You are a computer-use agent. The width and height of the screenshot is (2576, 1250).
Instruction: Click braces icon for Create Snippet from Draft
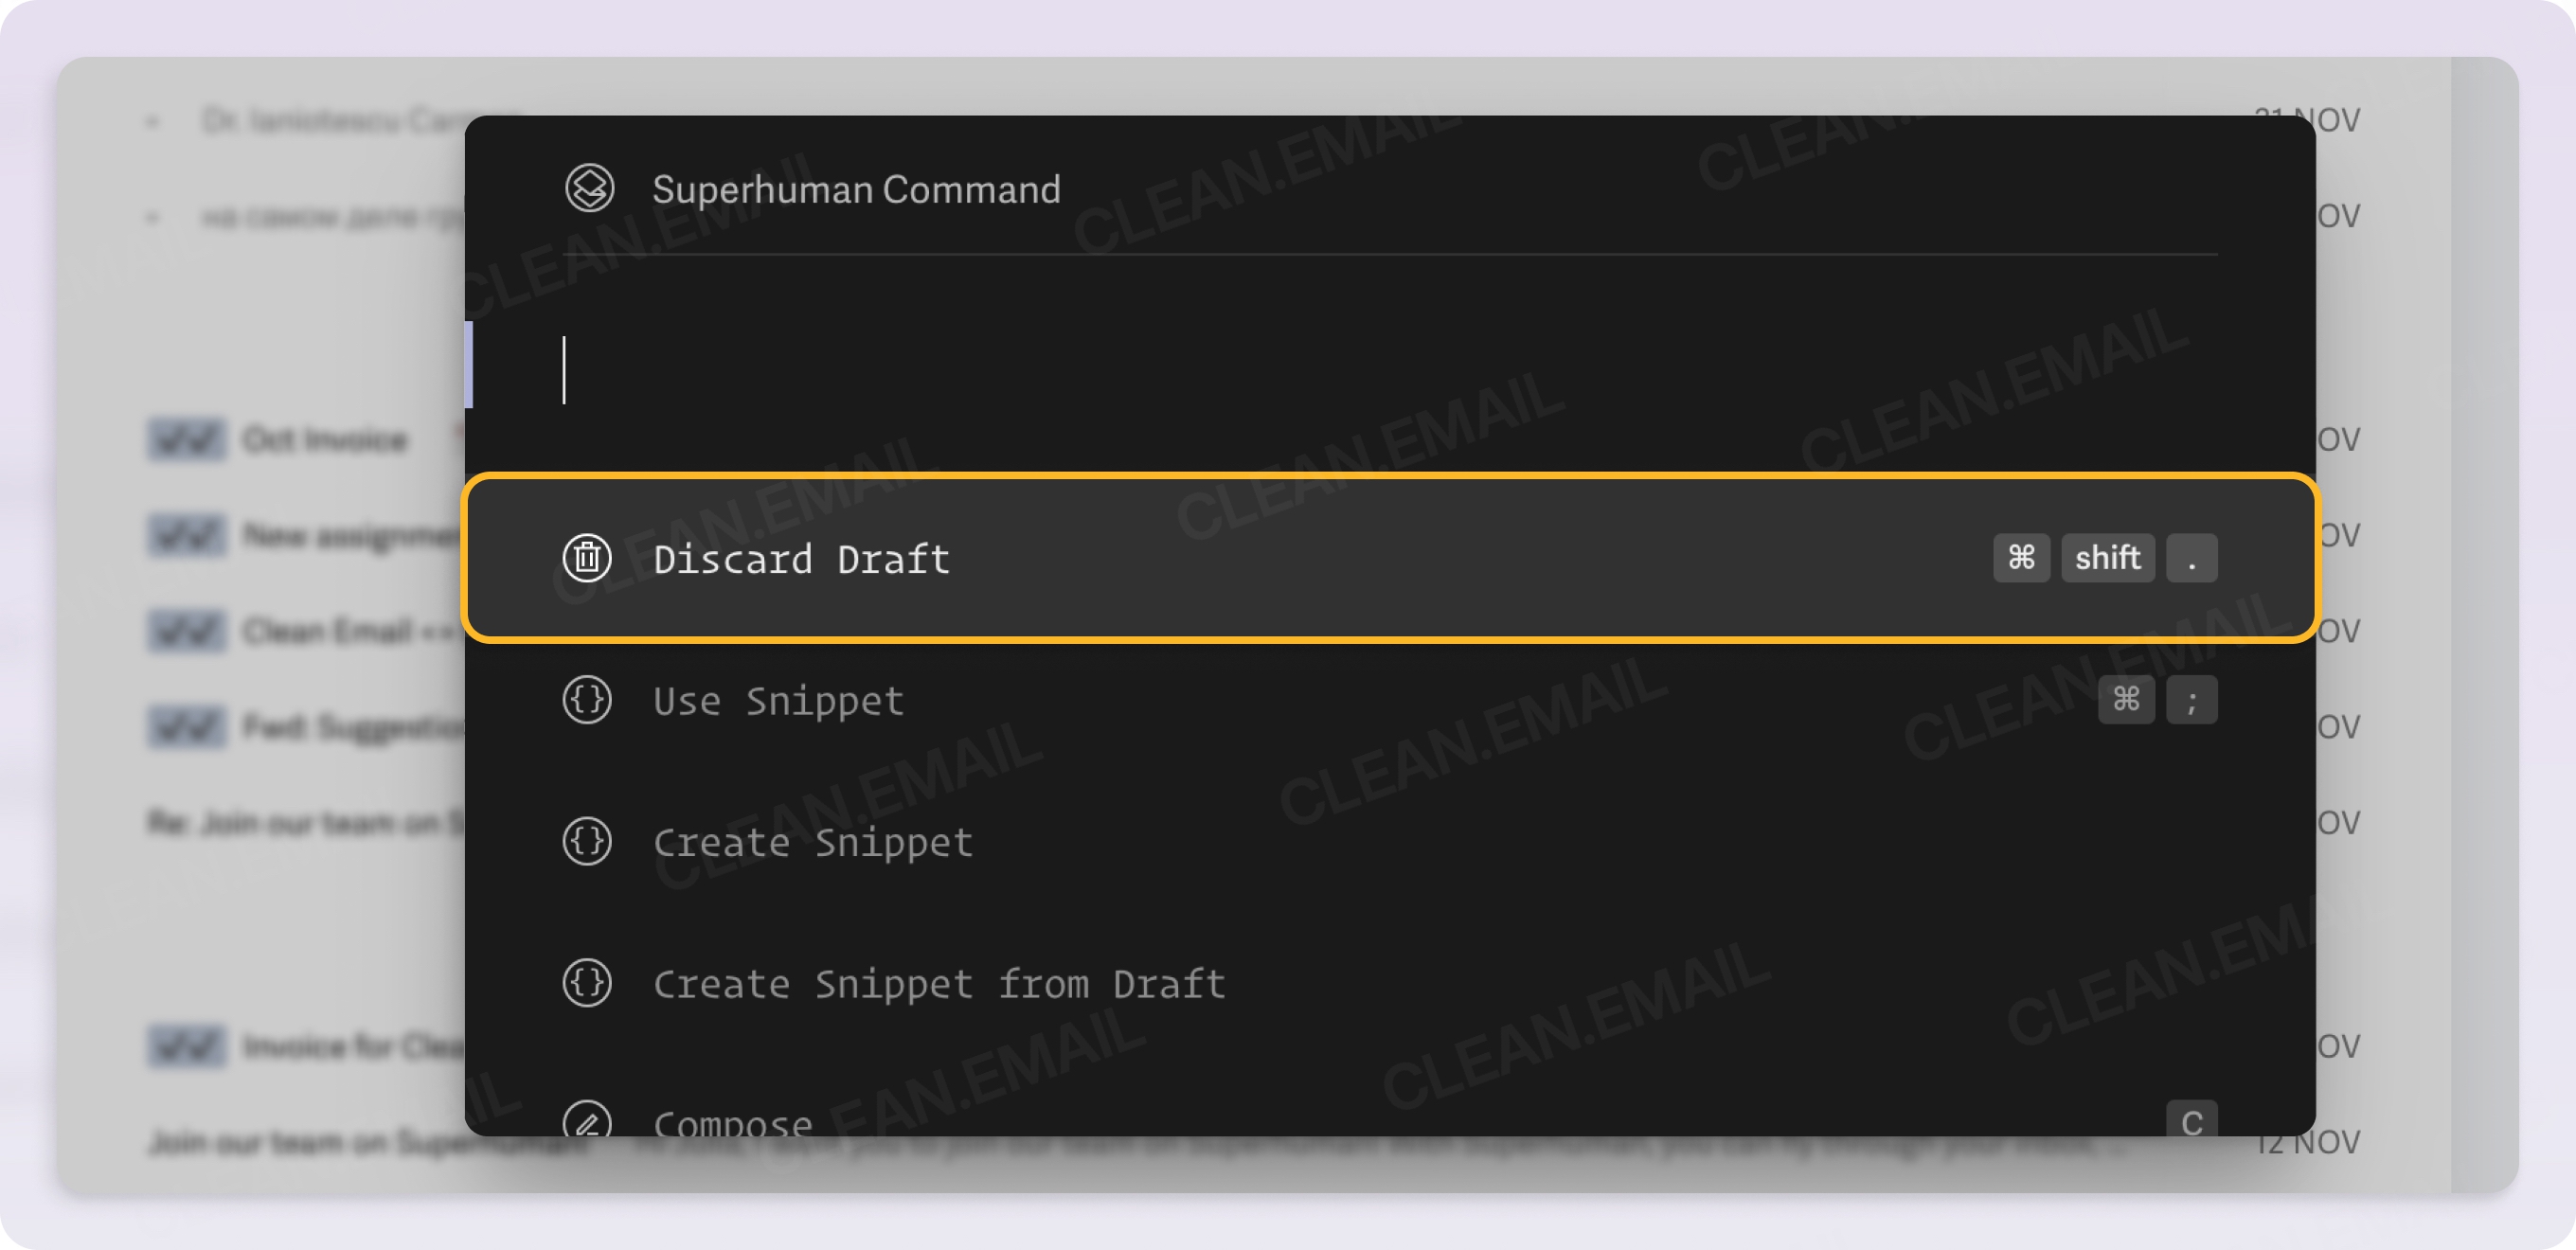coord(587,983)
